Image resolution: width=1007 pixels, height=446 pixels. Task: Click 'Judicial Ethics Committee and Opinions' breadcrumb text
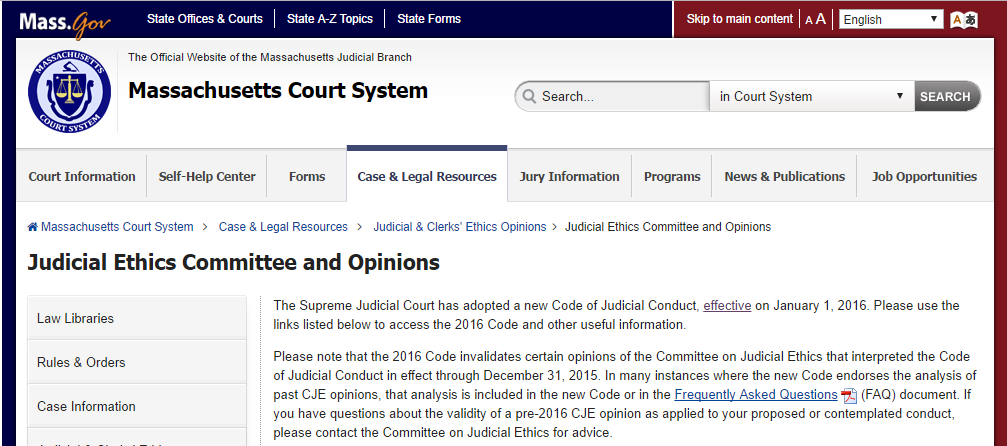tap(668, 227)
